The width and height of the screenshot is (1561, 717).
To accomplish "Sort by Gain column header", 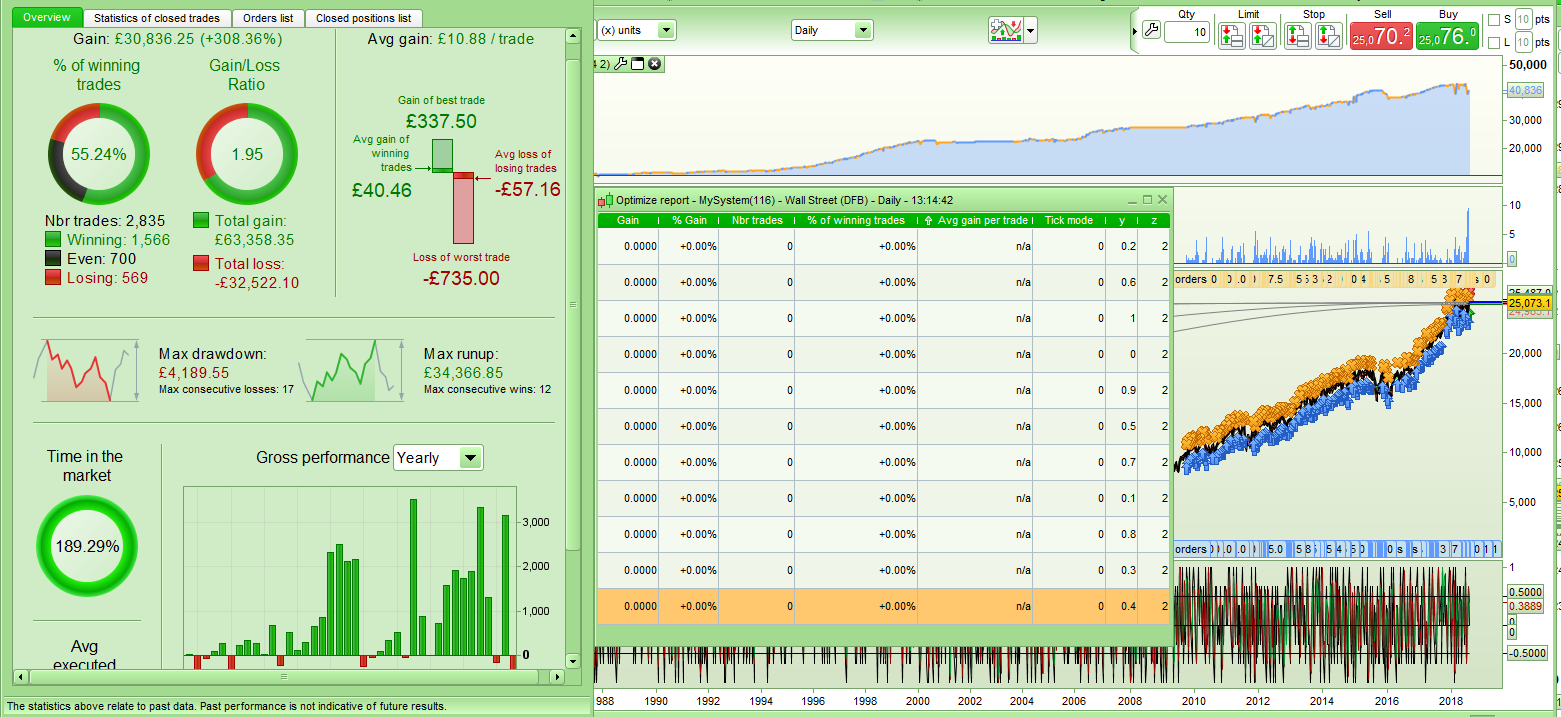I will [628, 220].
